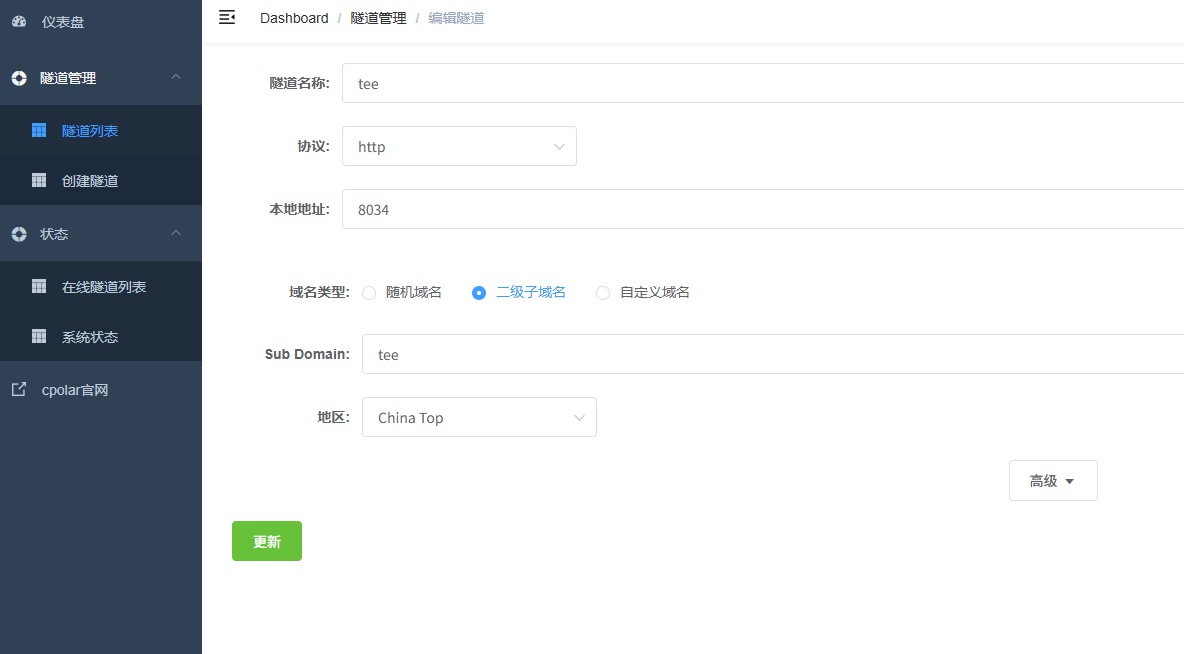Screen dimensions: 1184x654
Task: Click the grid icon beside 隧道列表
Action: pyautogui.click(x=39, y=130)
